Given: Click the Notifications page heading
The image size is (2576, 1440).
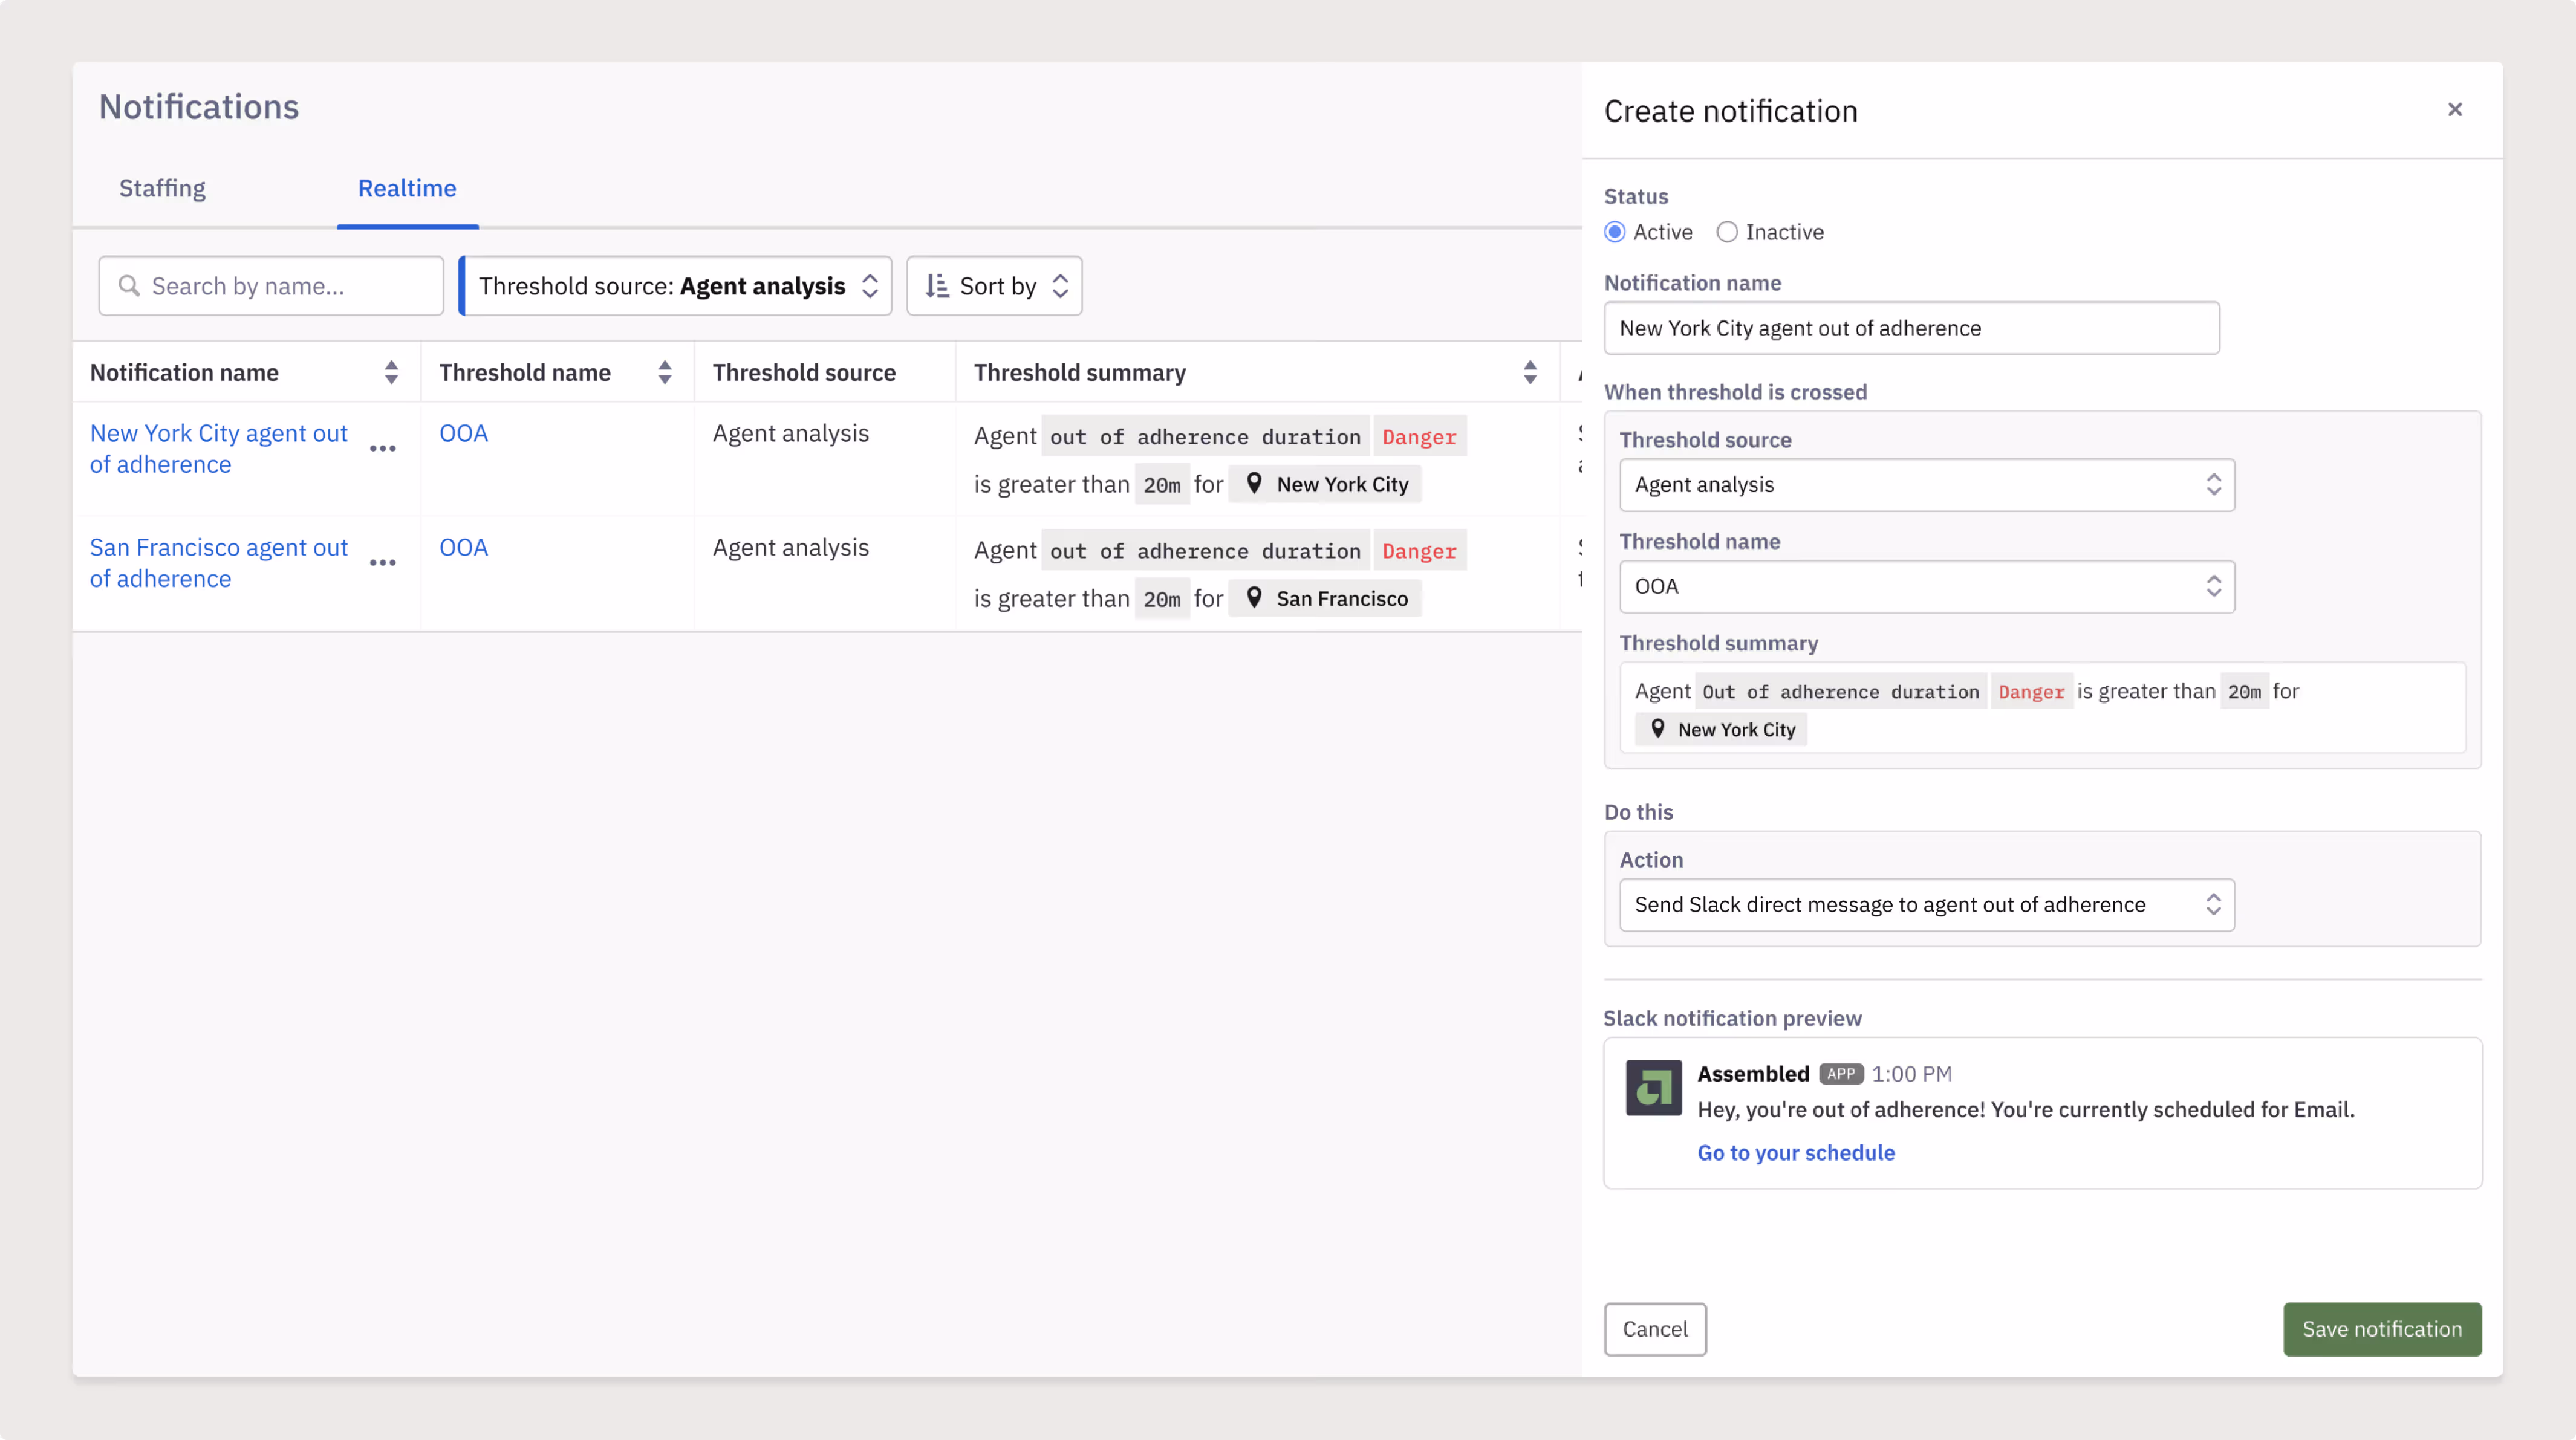Looking at the screenshot, I should (199, 107).
